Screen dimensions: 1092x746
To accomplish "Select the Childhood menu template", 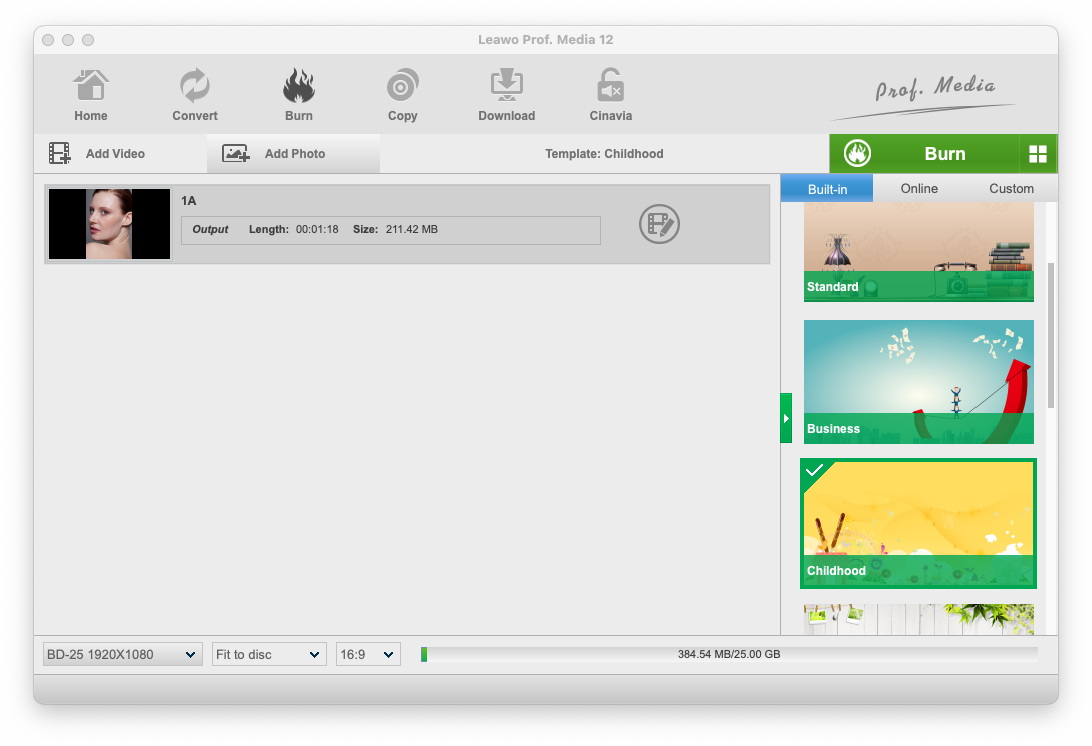I will click(x=919, y=523).
